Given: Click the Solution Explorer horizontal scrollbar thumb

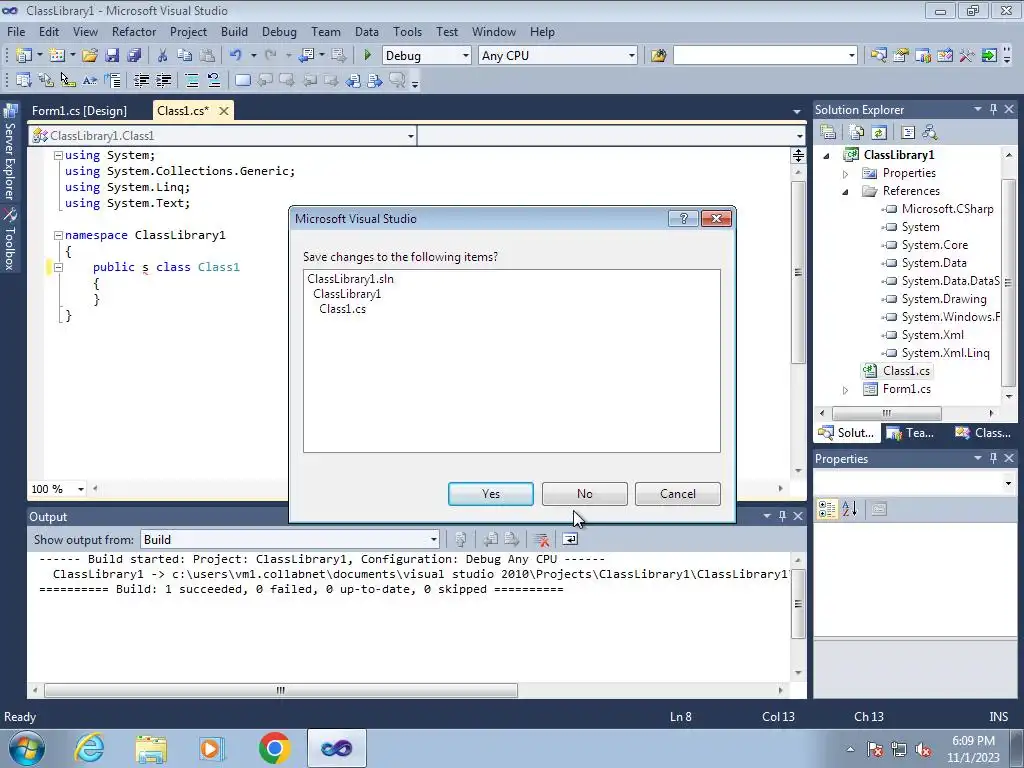Looking at the screenshot, I should pyautogui.click(x=887, y=413).
